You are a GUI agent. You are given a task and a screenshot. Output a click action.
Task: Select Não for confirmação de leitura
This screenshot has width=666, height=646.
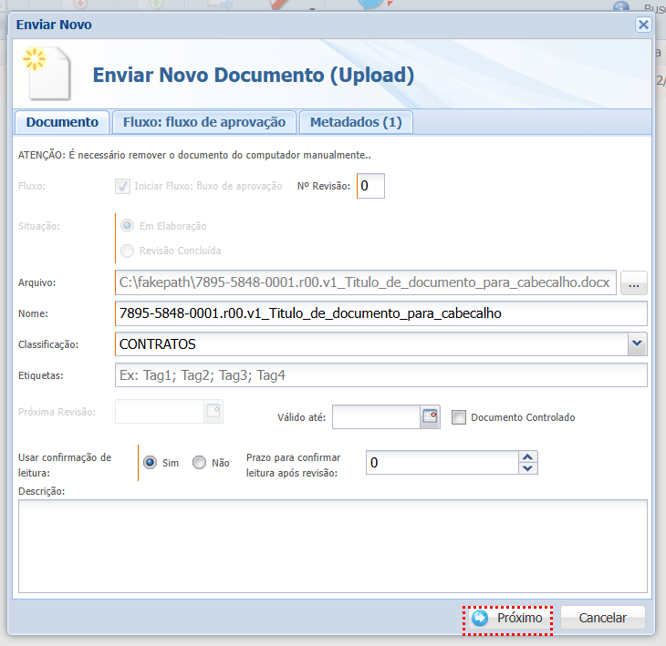(199, 463)
